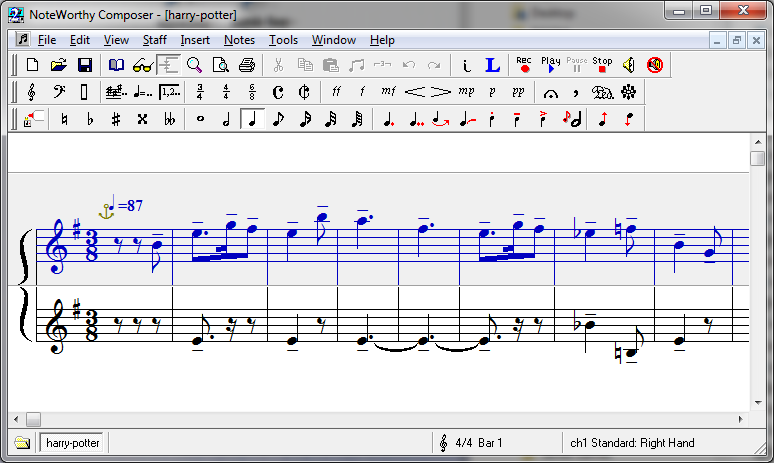Image resolution: width=774 pixels, height=463 pixels.
Task: Insert forte f dynamic
Action: 362,91
